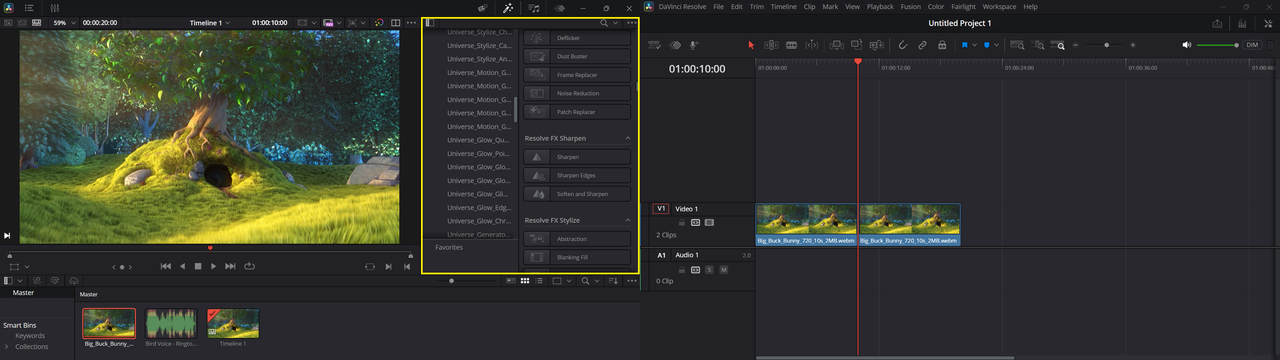Open the Marker color dropdown arrow
Screen dimensions: 1280x360
pyautogui.click(x=997, y=45)
